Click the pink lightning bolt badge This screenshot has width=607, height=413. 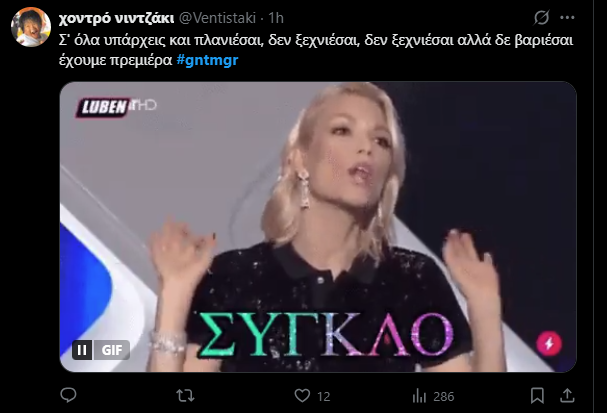(x=549, y=343)
